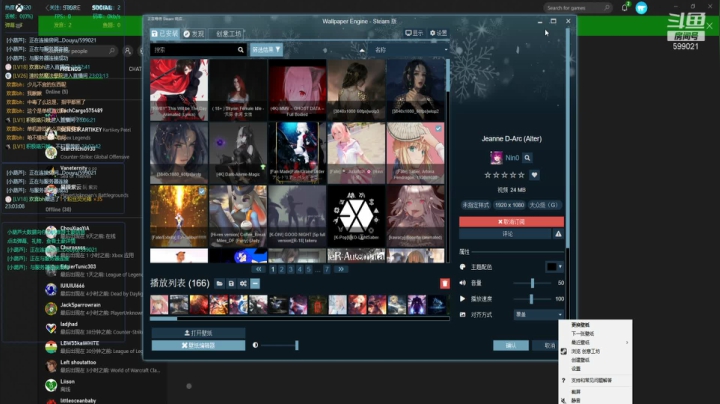
Task: Go to wallpaper page 4
Action: (x=300, y=269)
